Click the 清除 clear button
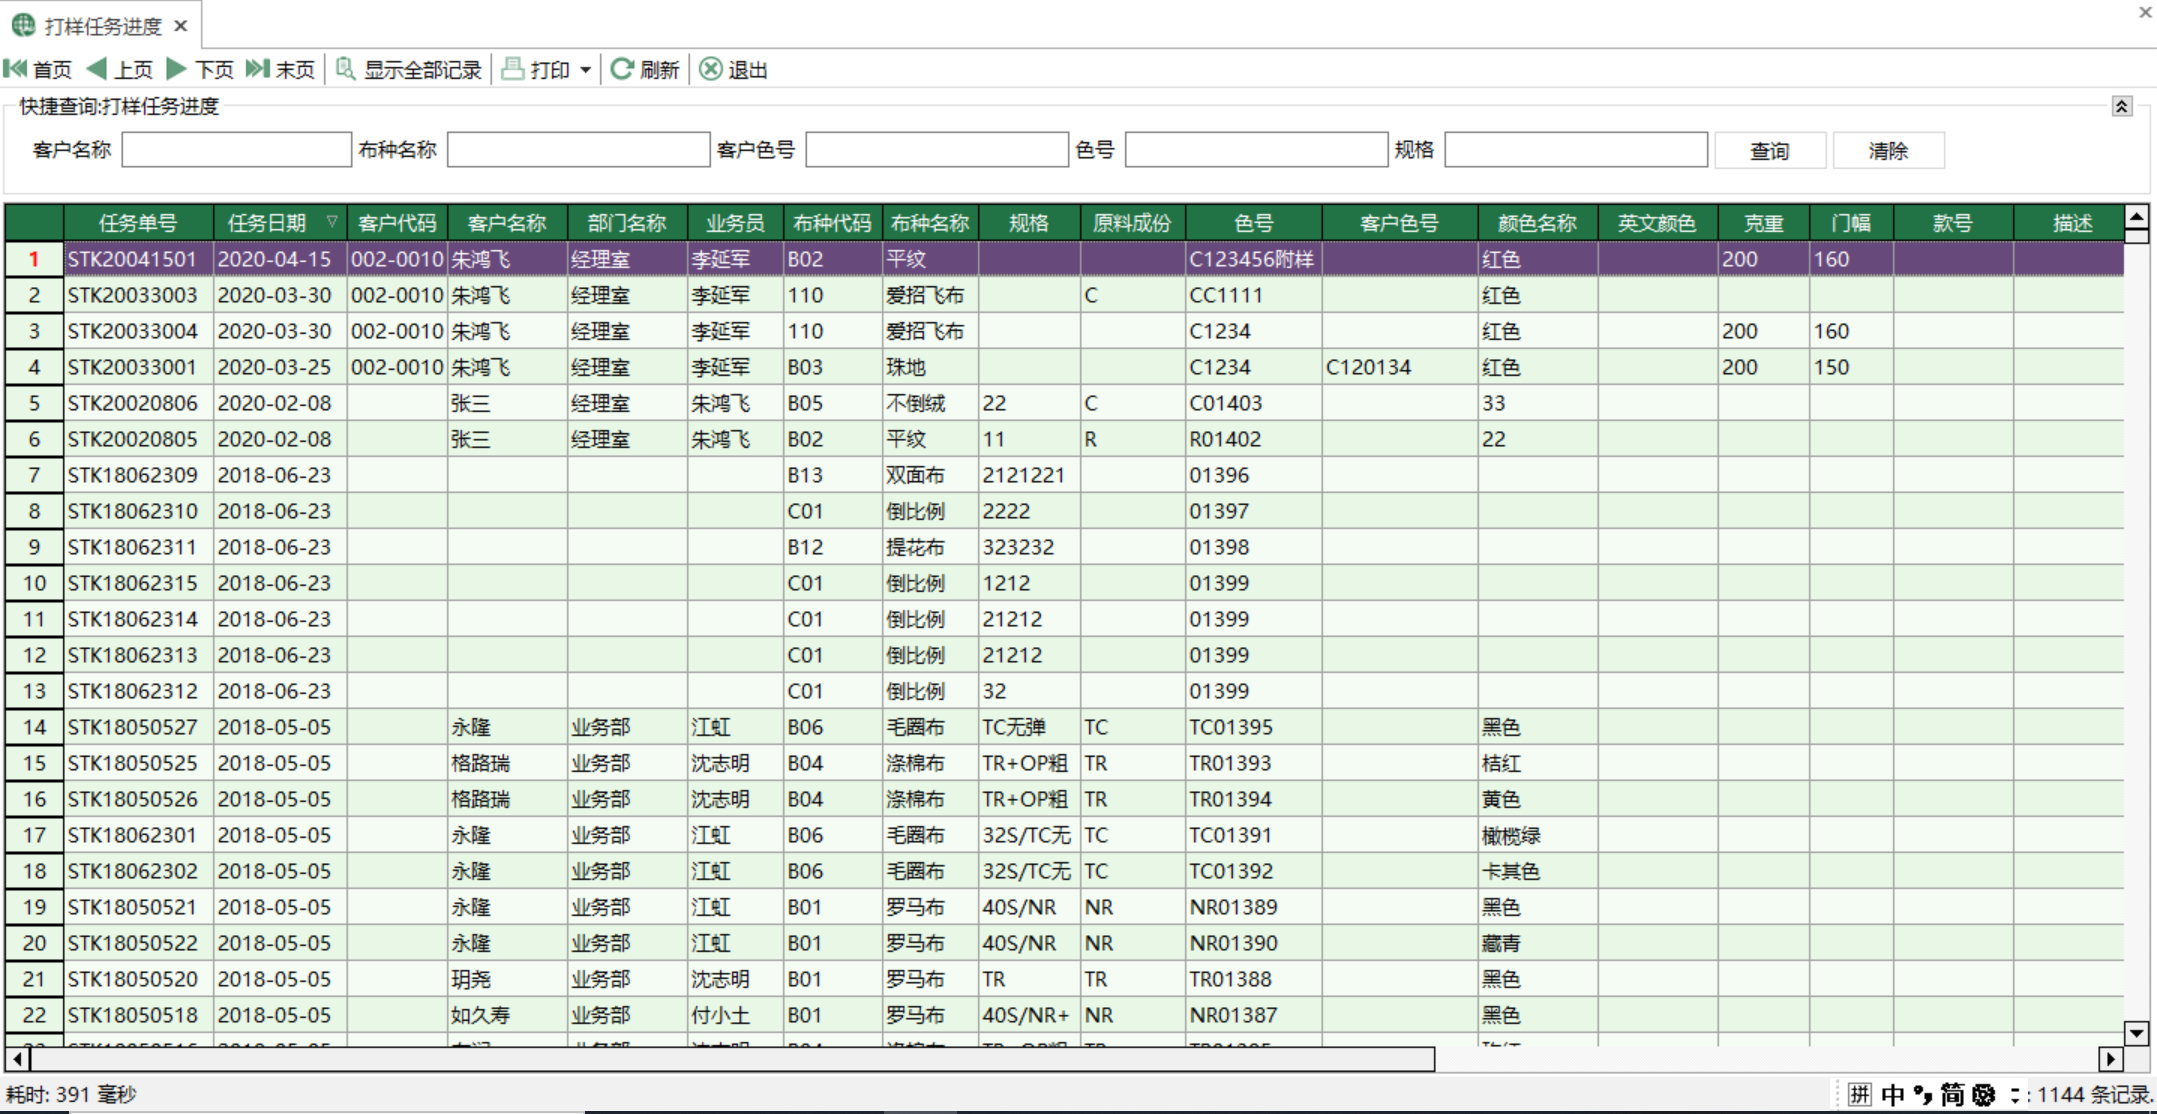This screenshot has width=2157, height=1114. click(x=1889, y=151)
